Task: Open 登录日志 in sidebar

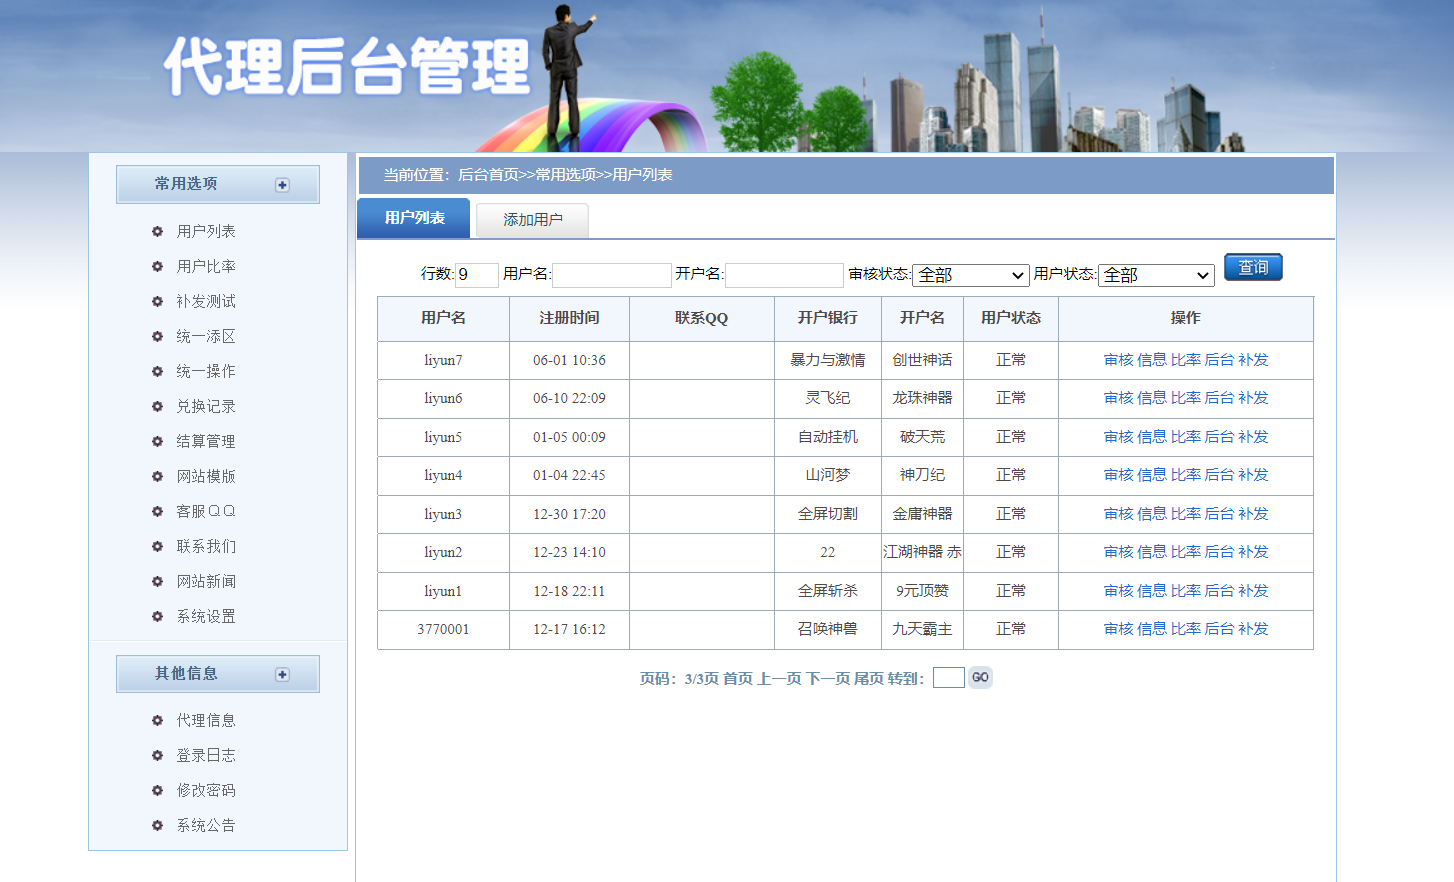Action: coord(206,755)
